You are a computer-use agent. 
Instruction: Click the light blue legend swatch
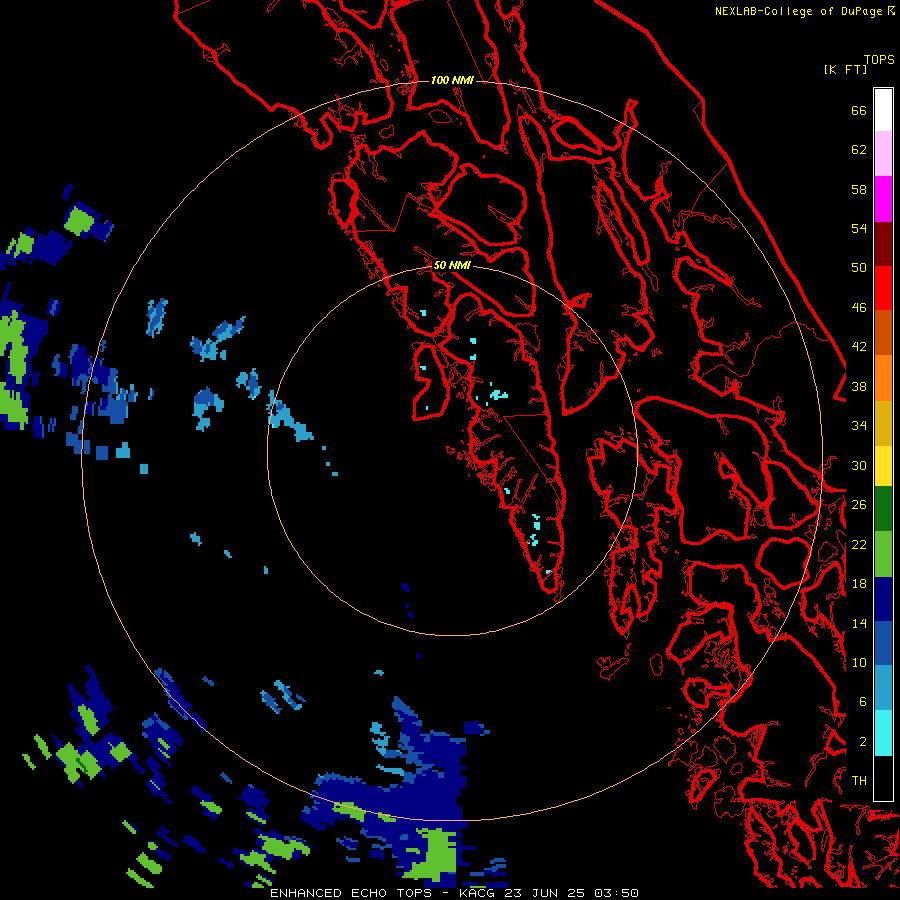(x=883, y=688)
